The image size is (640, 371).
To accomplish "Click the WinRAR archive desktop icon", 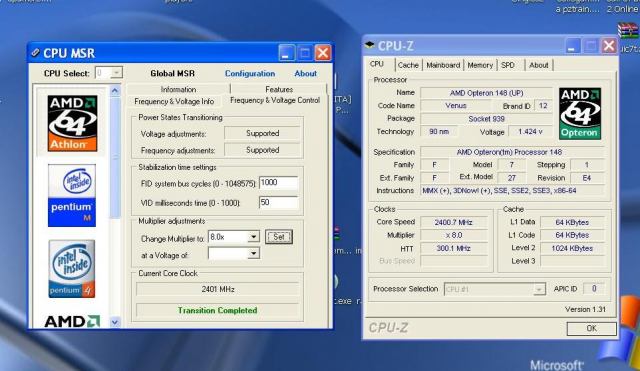I will (628, 31).
